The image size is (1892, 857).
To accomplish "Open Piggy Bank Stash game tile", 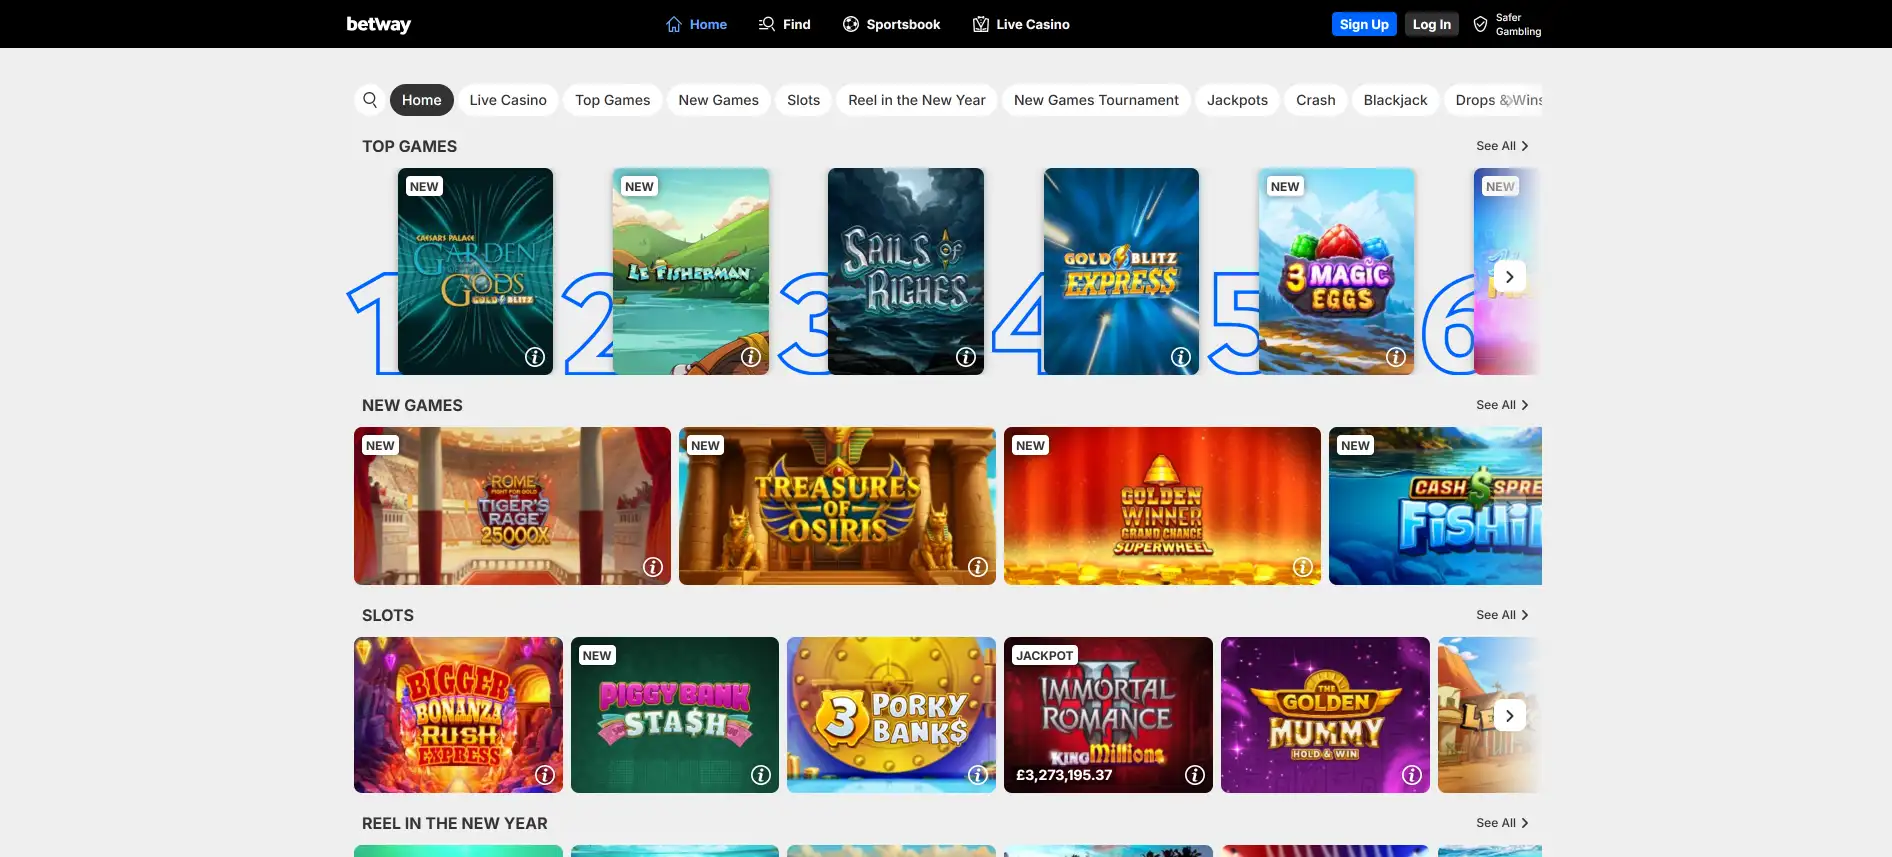I will [675, 715].
